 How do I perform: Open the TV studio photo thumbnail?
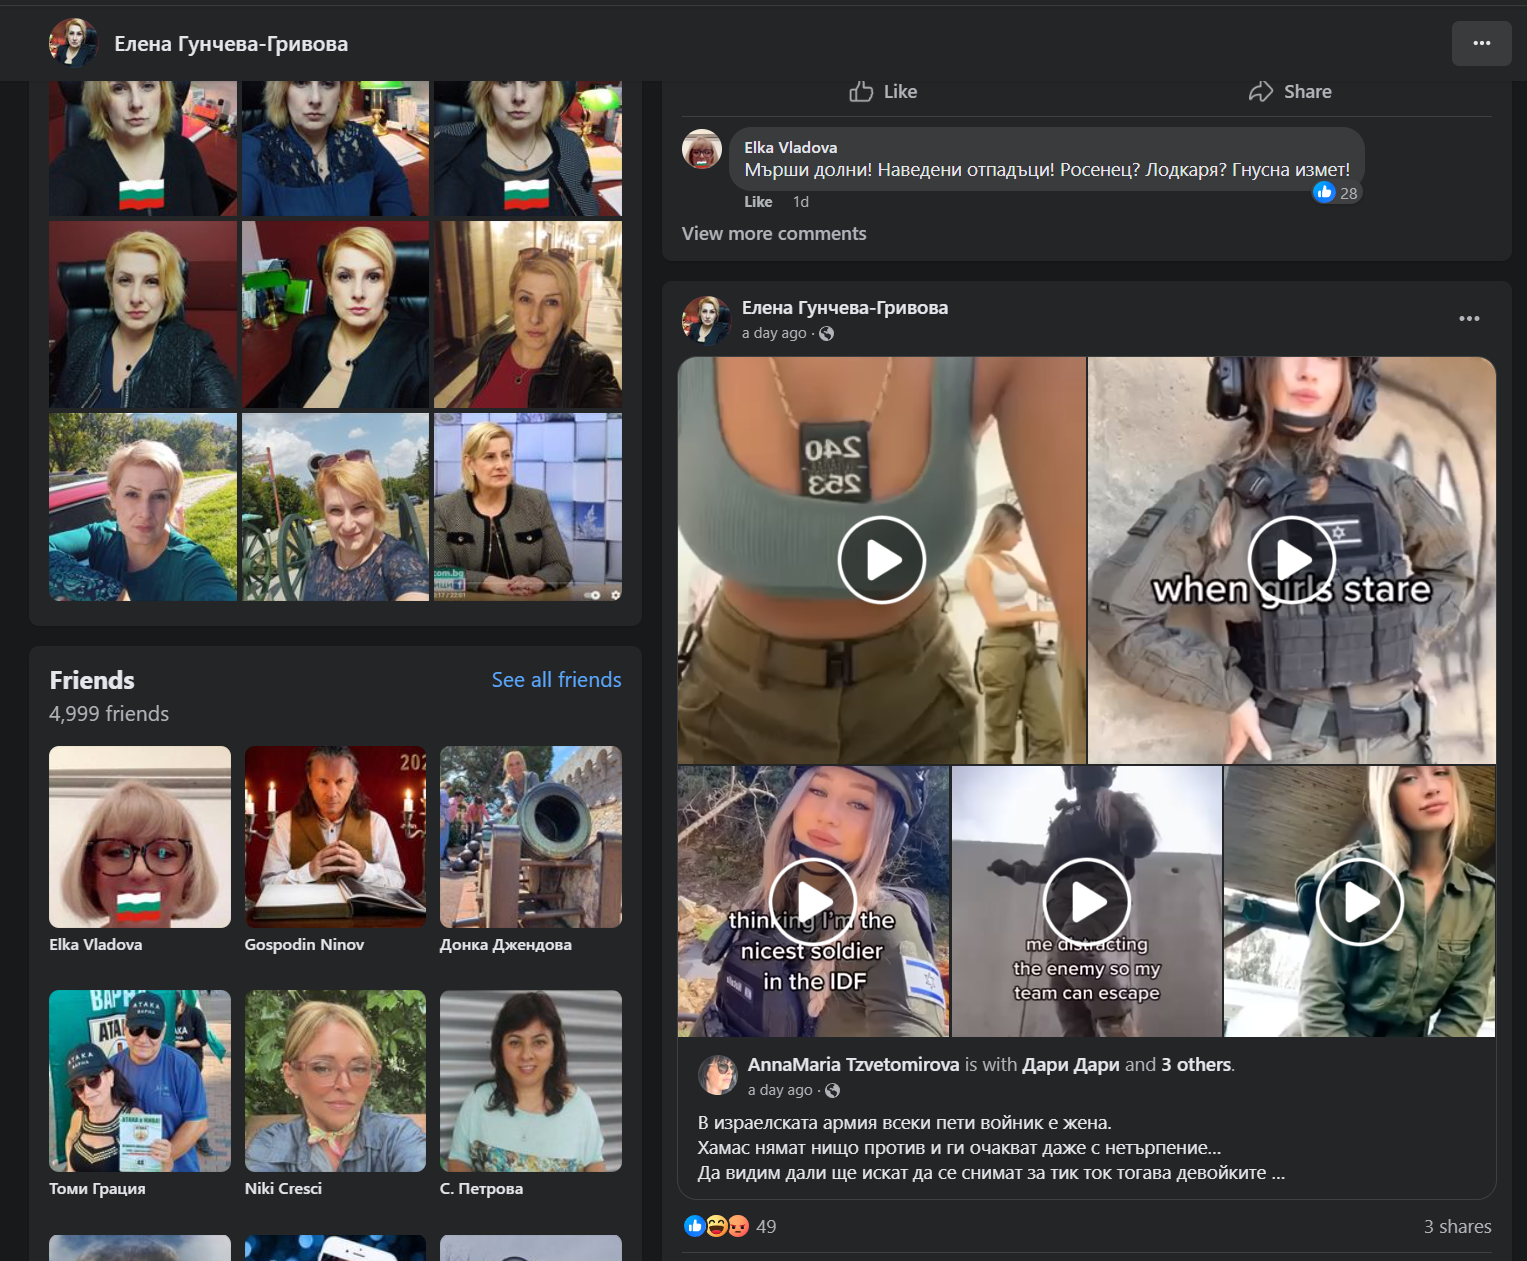coord(528,507)
